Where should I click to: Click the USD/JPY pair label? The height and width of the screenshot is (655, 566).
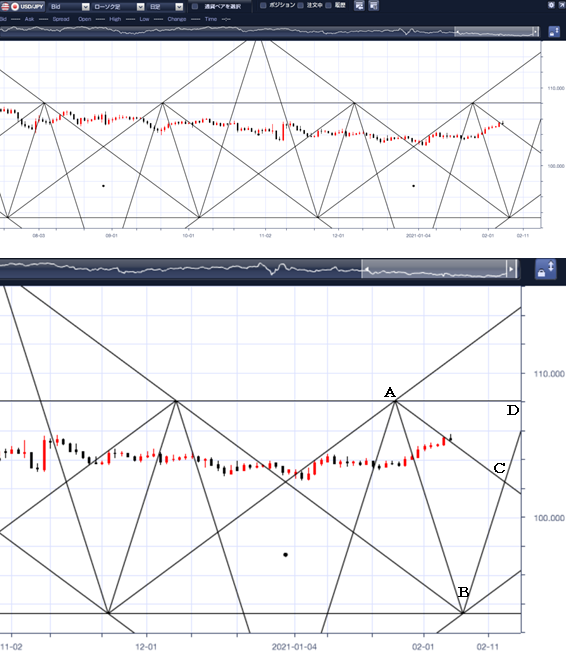[x=32, y=6]
